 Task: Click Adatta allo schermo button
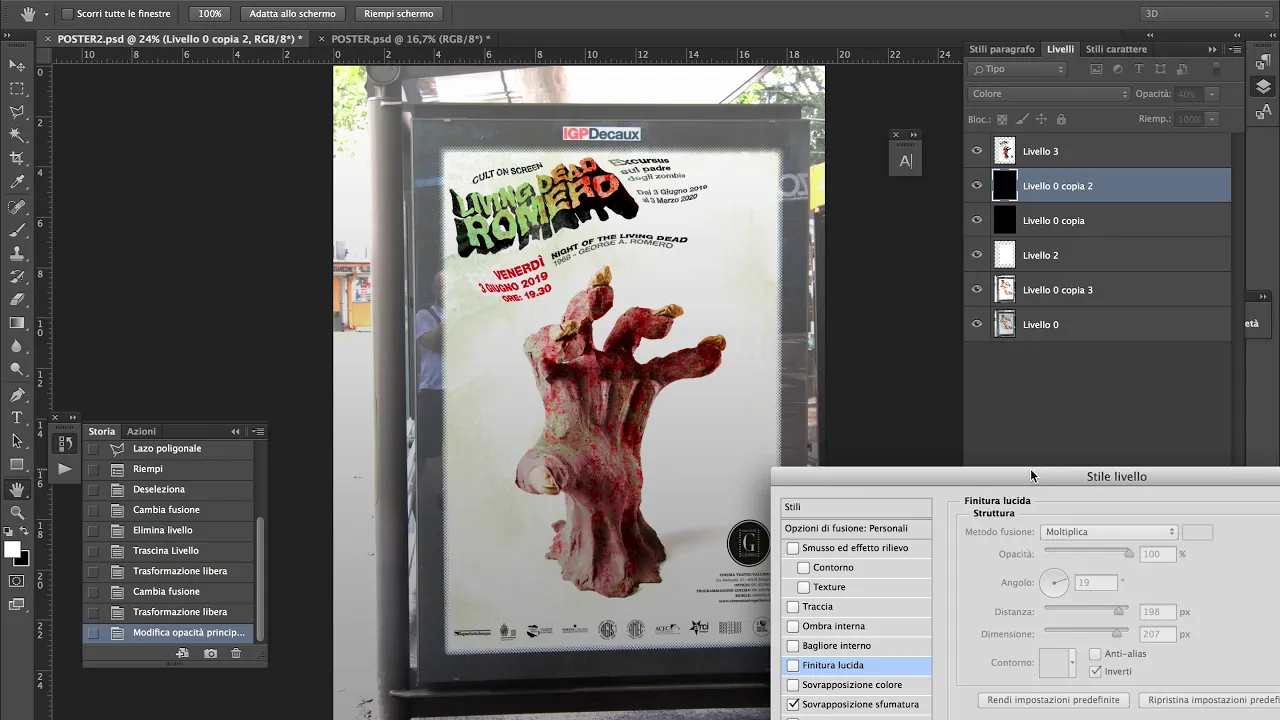tap(292, 14)
